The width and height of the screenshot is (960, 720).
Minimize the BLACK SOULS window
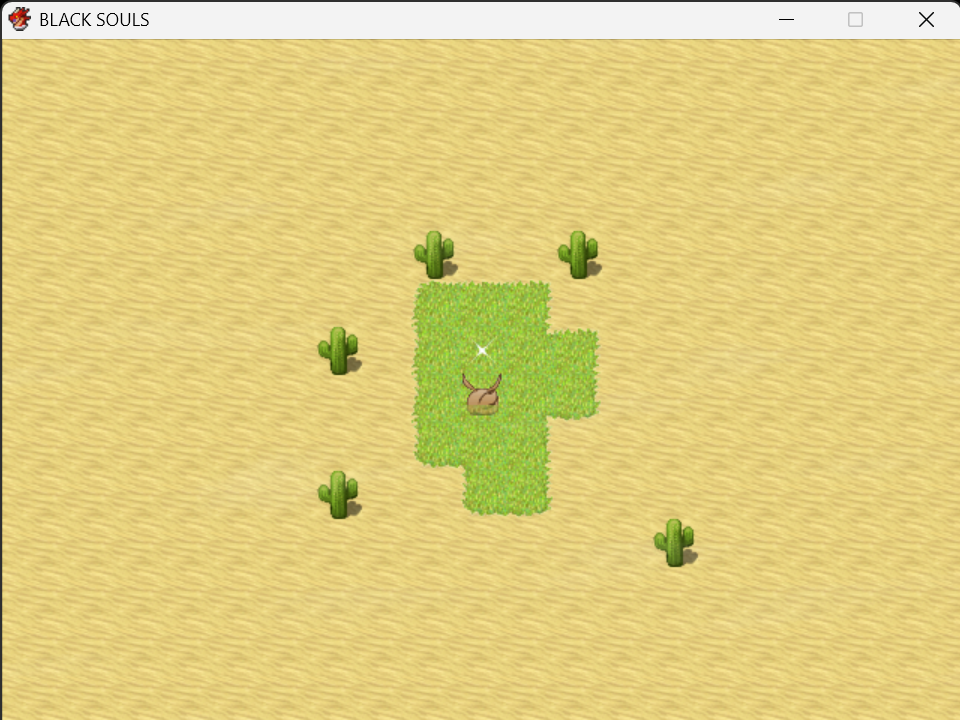[786, 20]
